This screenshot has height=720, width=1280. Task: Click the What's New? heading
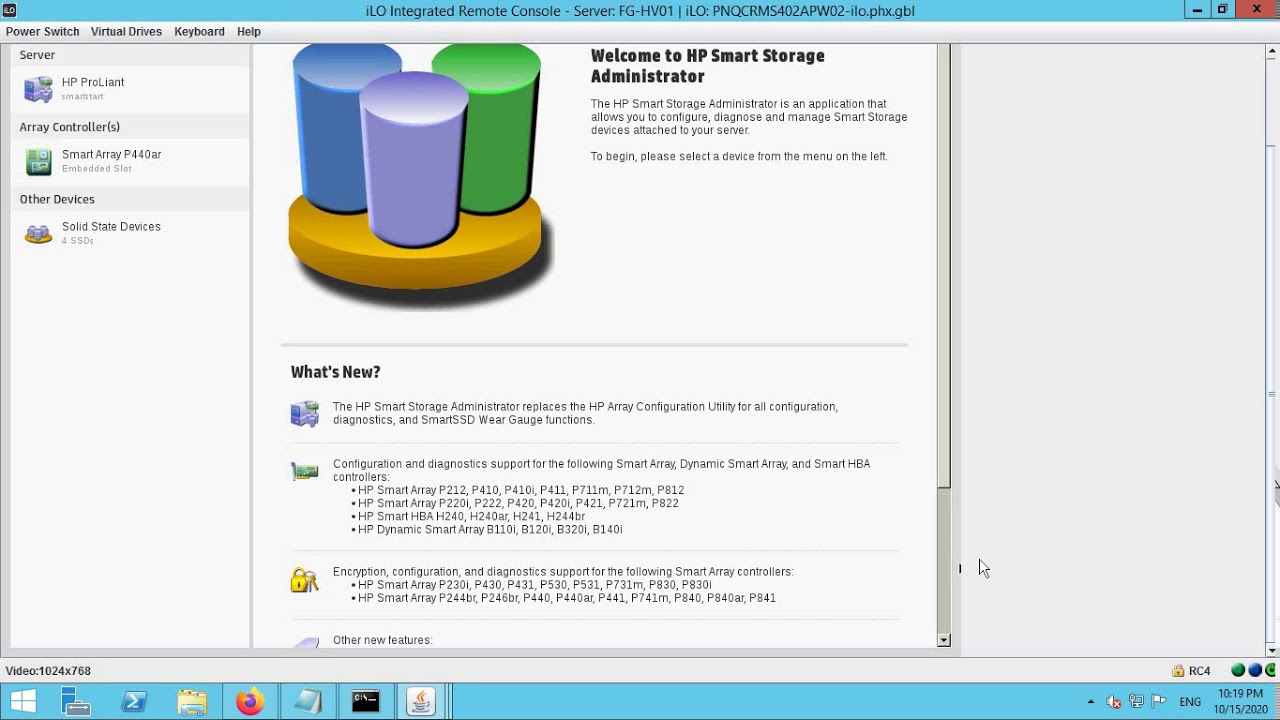click(335, 372)
